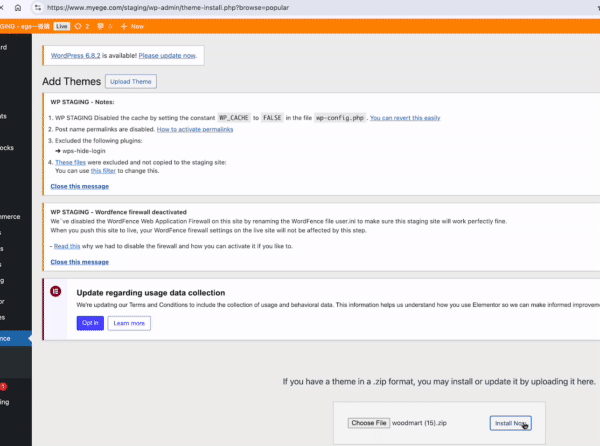Open the You can revert this easily link
The width and height of the screenshot is (600, 446).
click(405, 118)
